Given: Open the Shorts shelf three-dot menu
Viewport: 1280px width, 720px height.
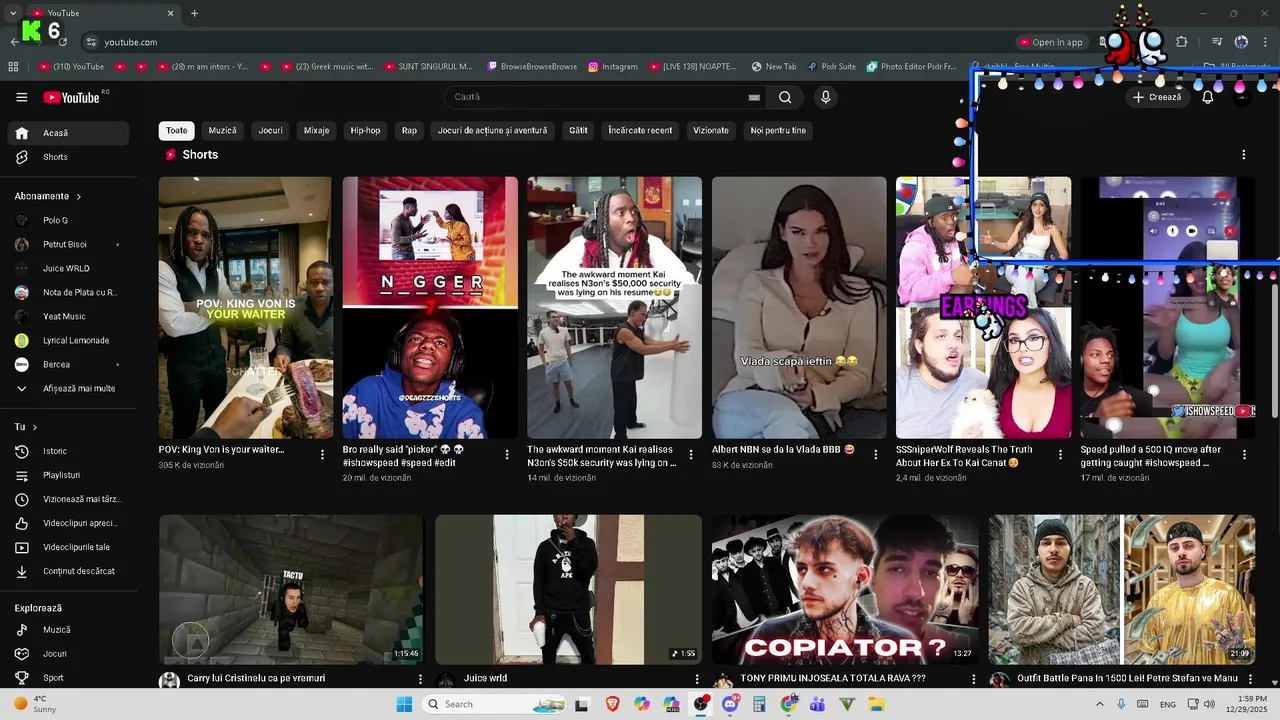Looking at the screenshot, I should pyautogui.click(x=1244, y=155).
